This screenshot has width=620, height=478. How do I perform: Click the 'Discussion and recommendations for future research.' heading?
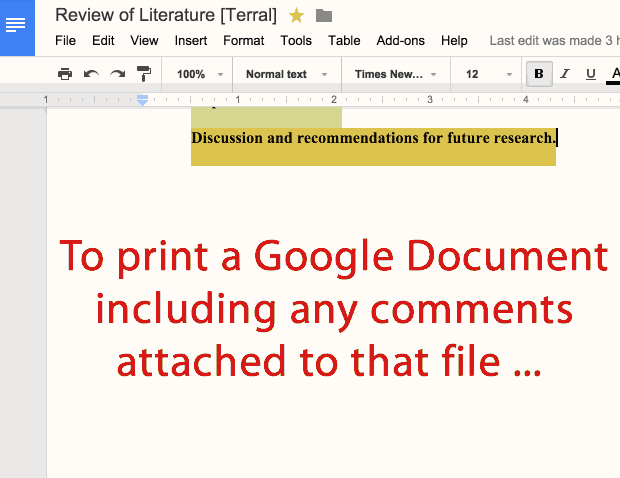tap(373, 138)
